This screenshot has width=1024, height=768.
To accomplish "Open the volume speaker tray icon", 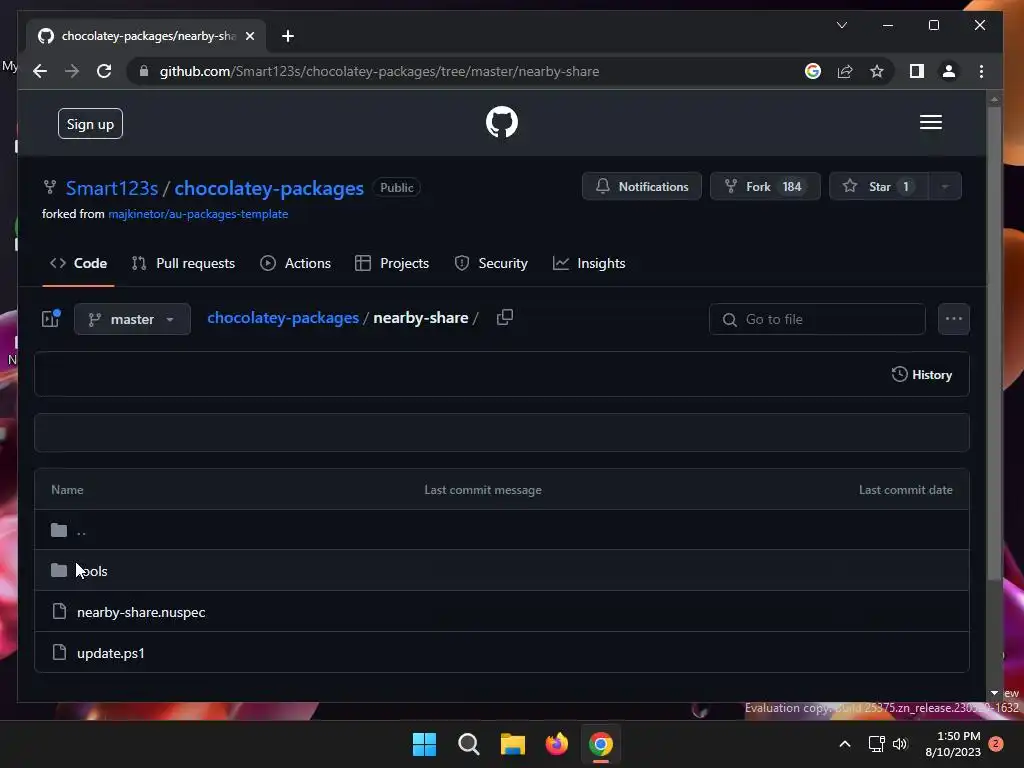I will tap(900, 744).
